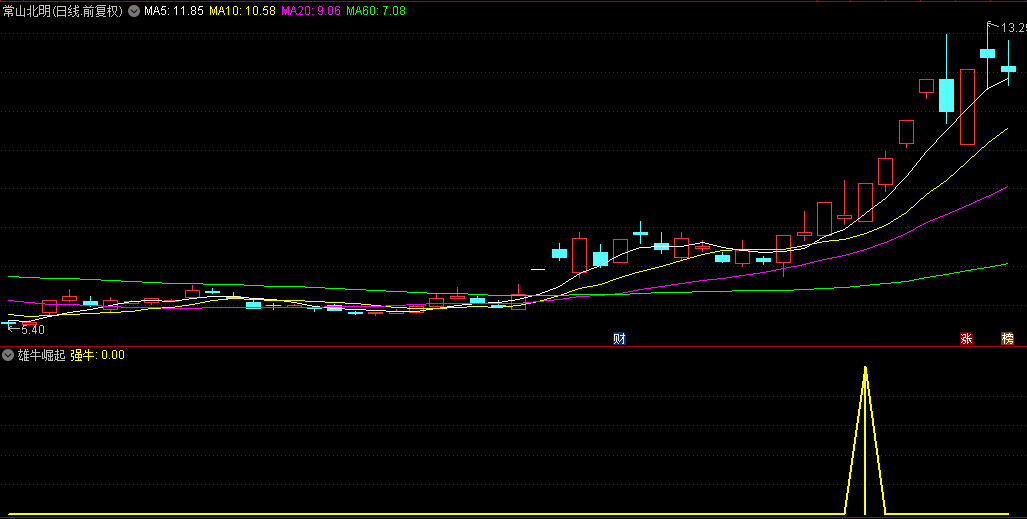Open the 涨 limit-up event marker
1027x519 pixels.
[966, 339]
